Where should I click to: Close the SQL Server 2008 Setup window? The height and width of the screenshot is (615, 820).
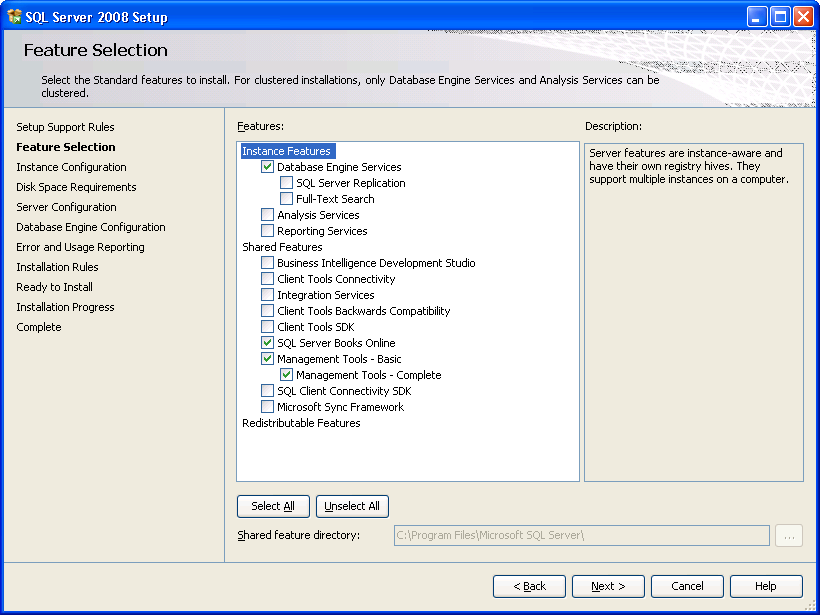(x=803, y=17)
